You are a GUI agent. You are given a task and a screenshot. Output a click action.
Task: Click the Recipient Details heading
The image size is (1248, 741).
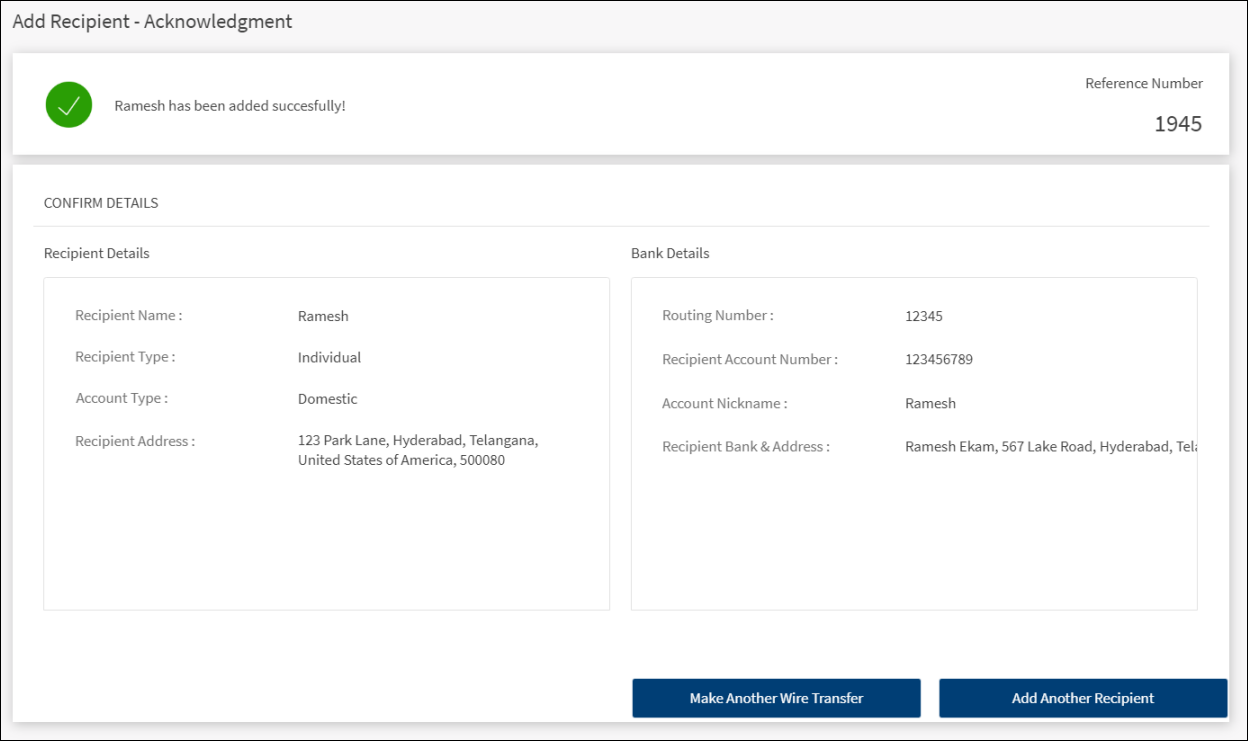(97, 254)
